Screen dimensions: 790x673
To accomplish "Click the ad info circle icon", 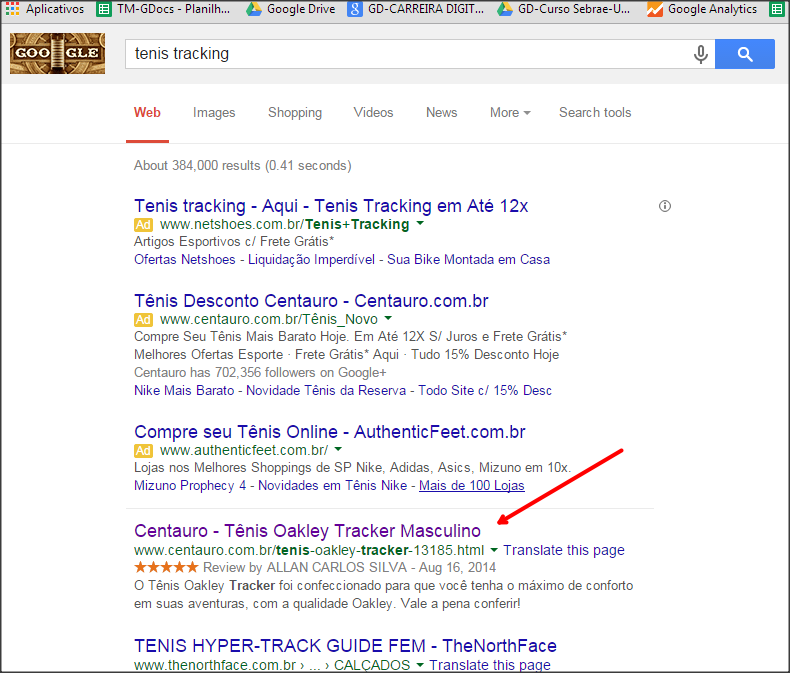I will (665, 206).
